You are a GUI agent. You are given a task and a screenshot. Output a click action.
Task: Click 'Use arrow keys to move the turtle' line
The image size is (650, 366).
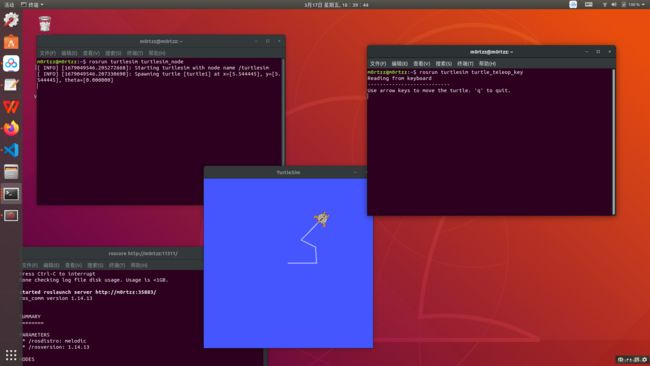(x=439, y=90)
